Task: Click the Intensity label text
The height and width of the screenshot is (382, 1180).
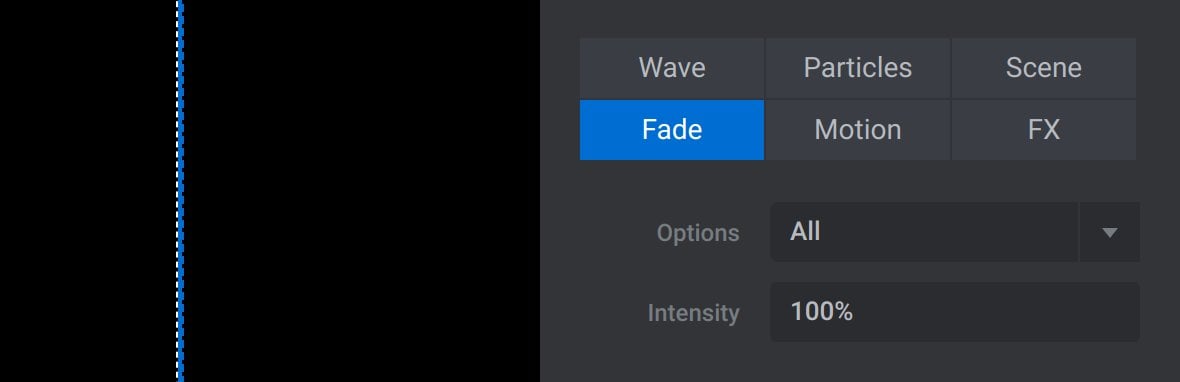Action: pos(693,312)
